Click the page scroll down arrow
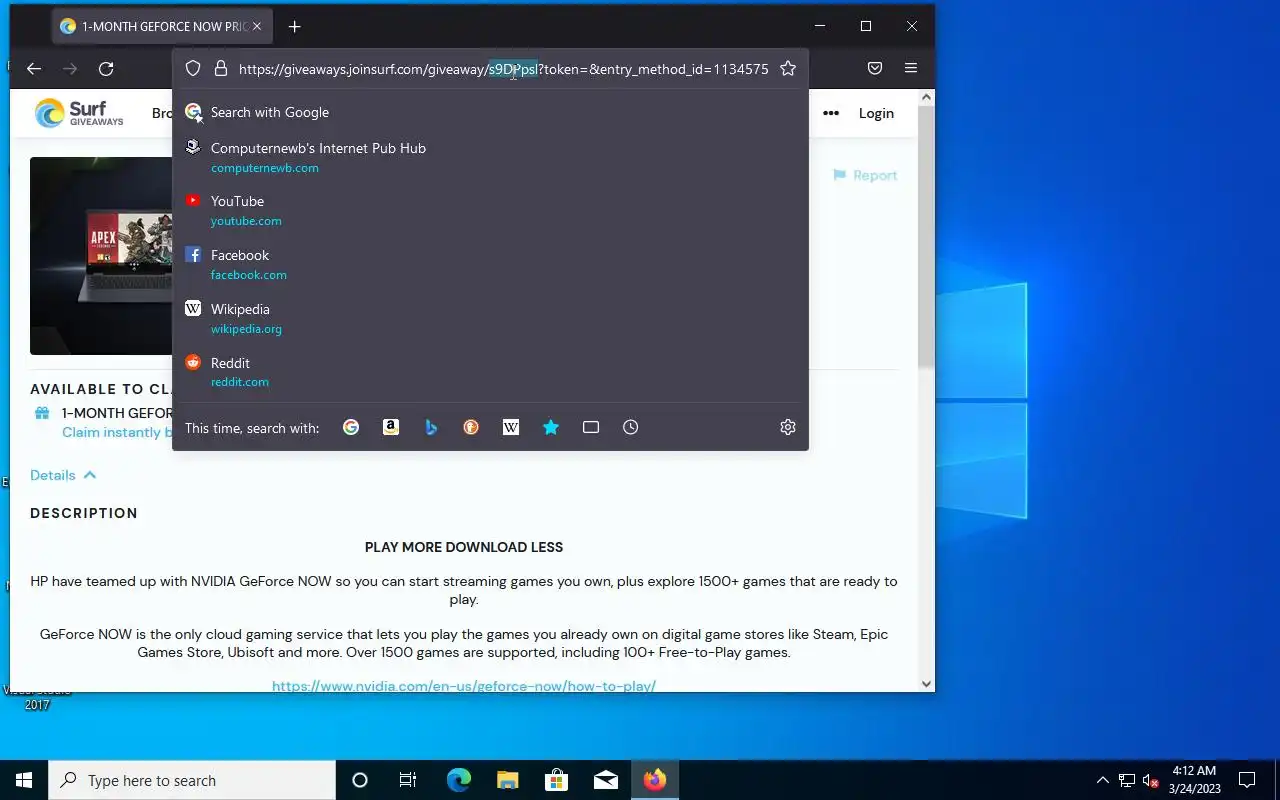Screen dimensions: 1280x800 click(926, 684)
